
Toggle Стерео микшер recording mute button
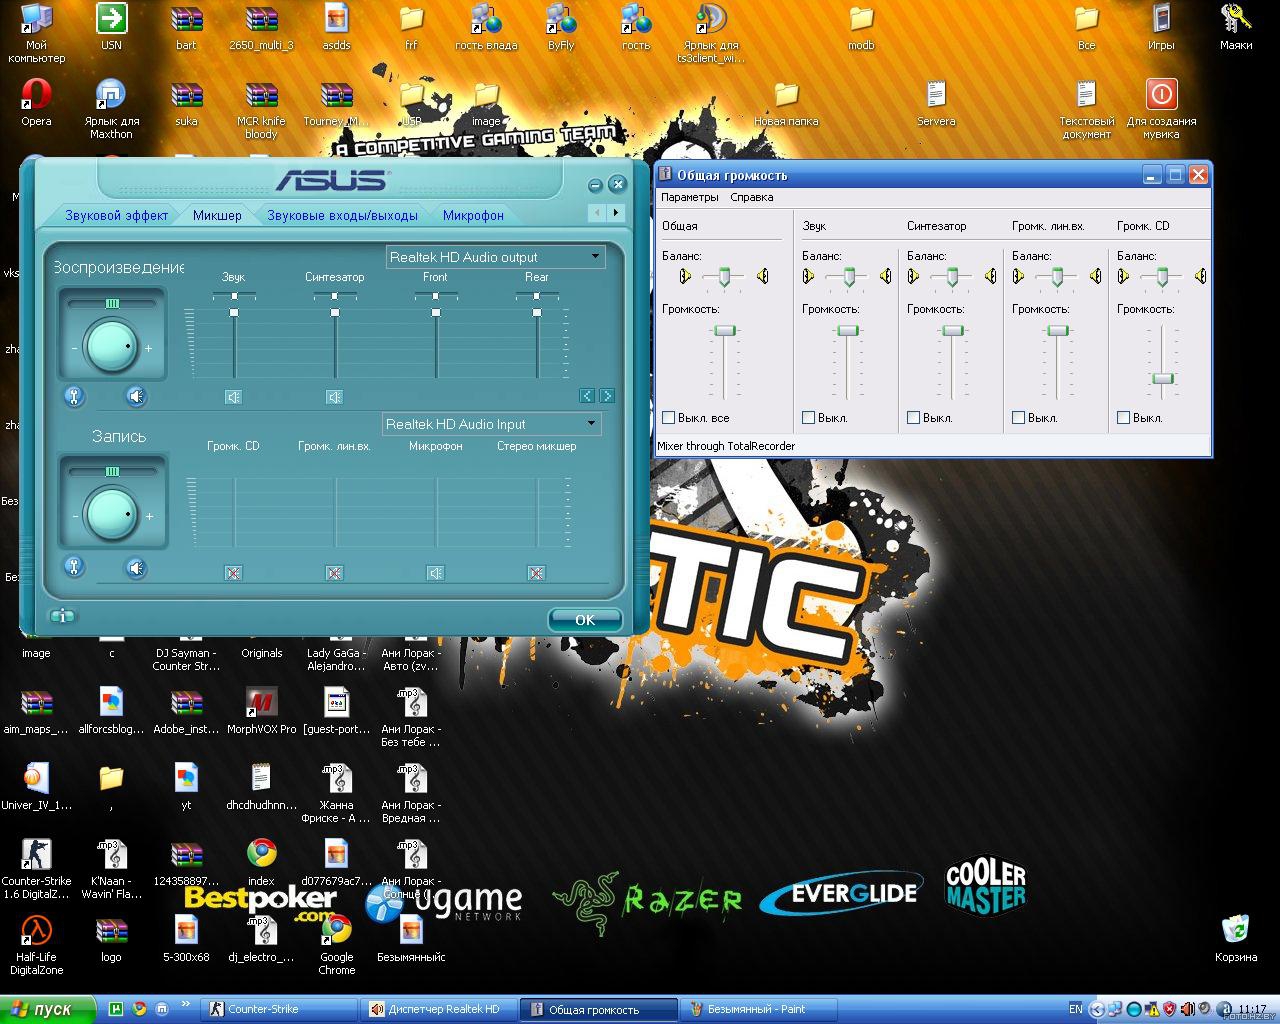(536, 573)
